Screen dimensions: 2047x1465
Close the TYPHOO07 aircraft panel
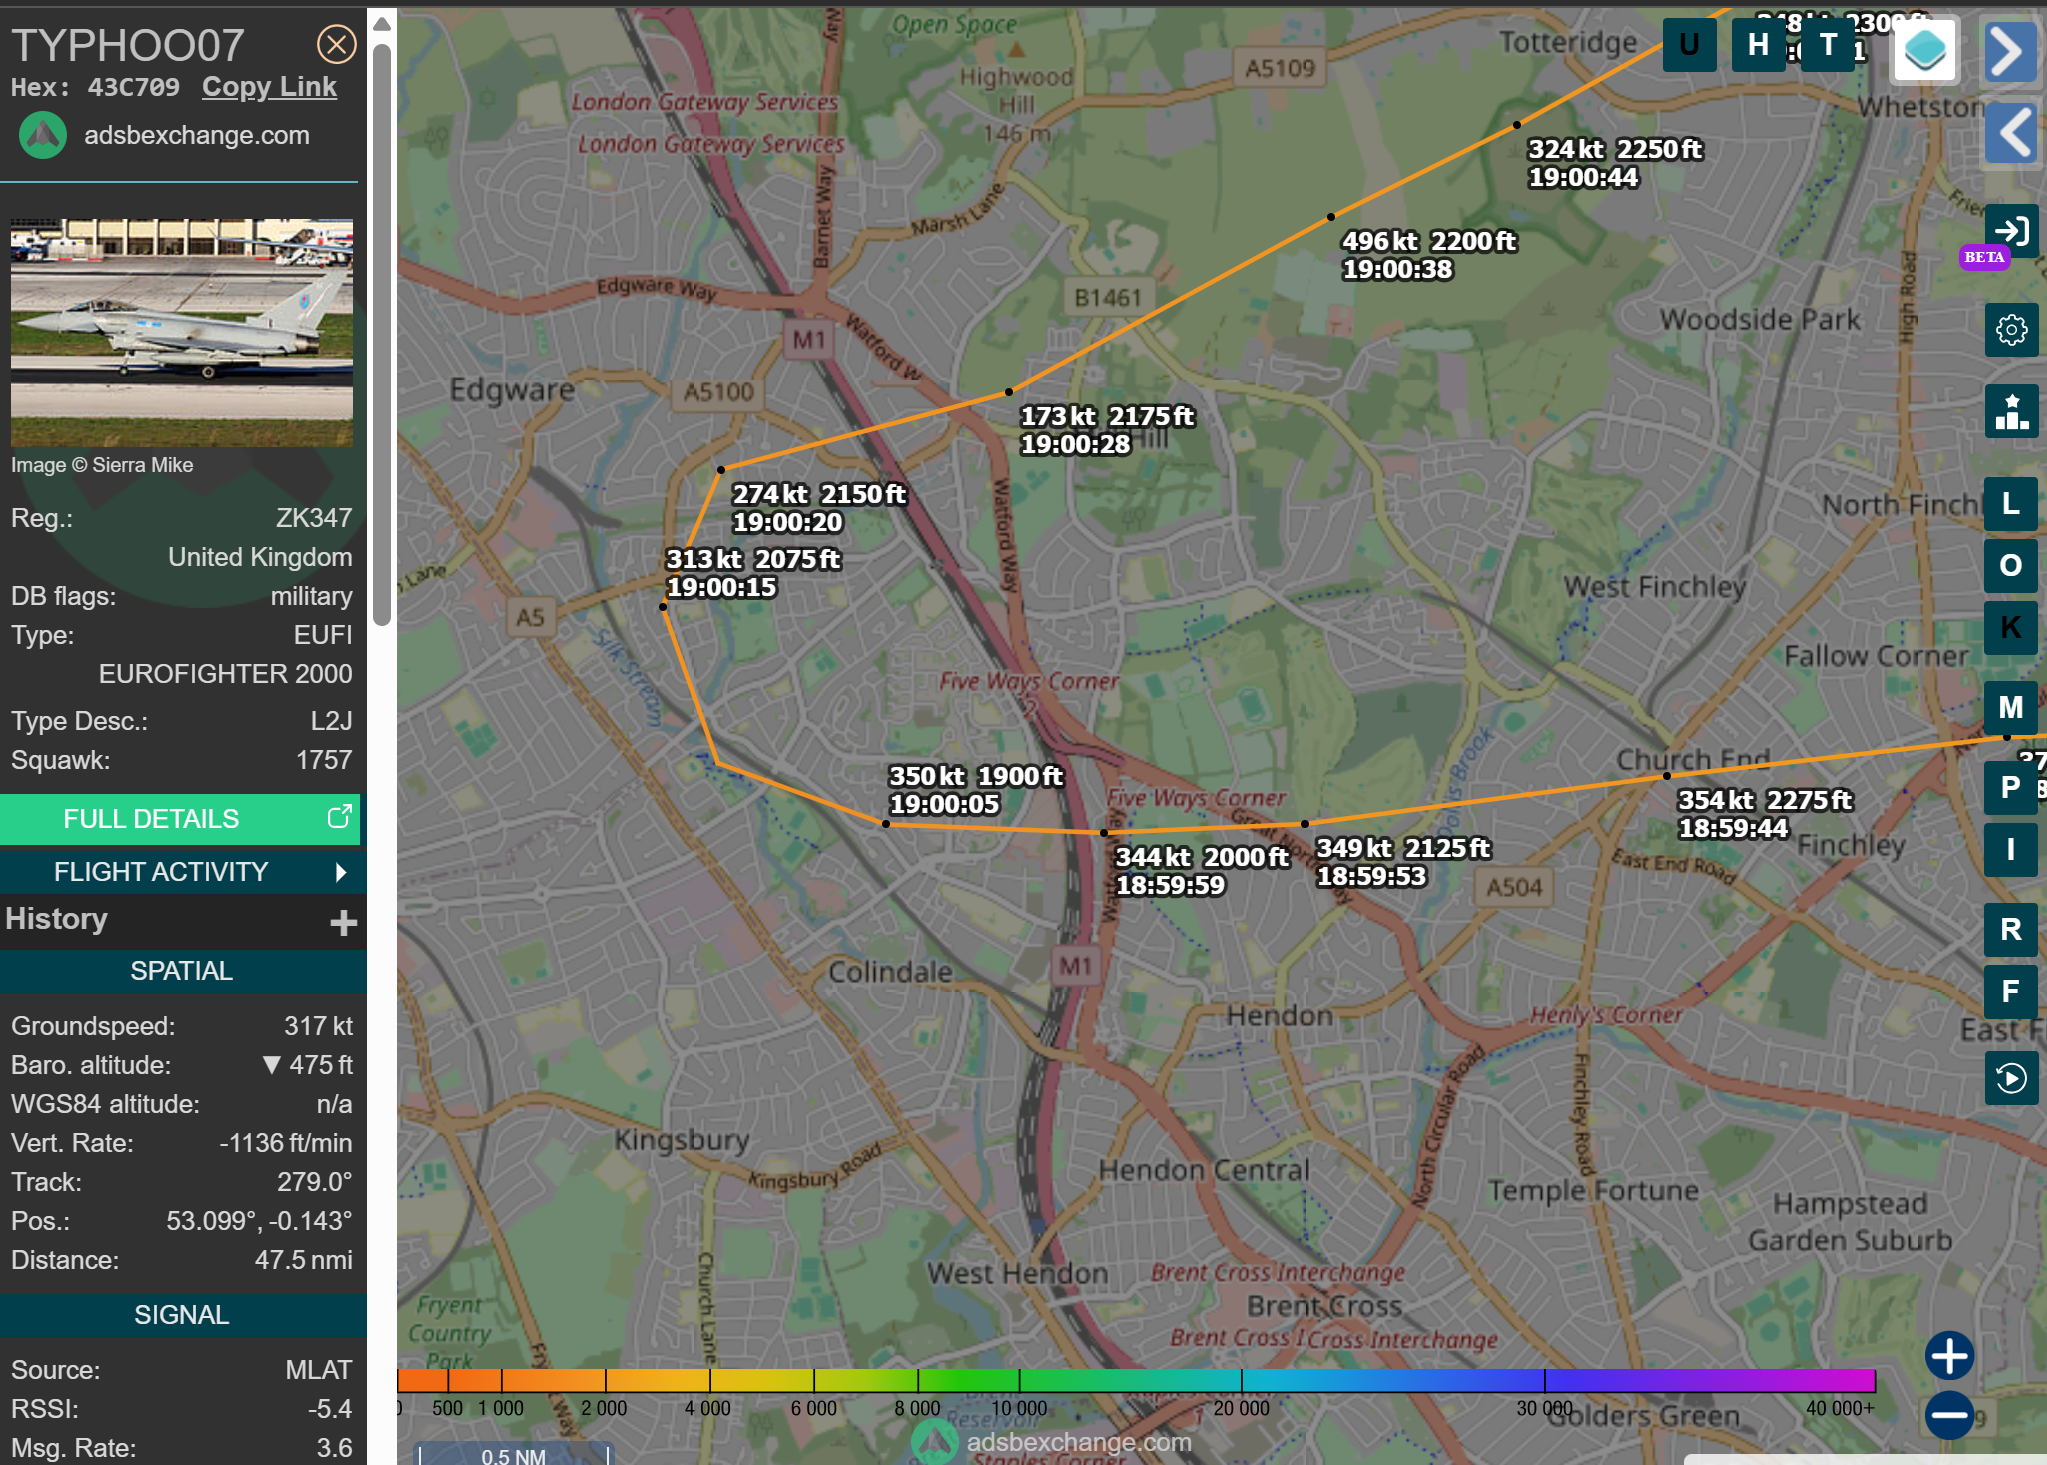point(336,44)
